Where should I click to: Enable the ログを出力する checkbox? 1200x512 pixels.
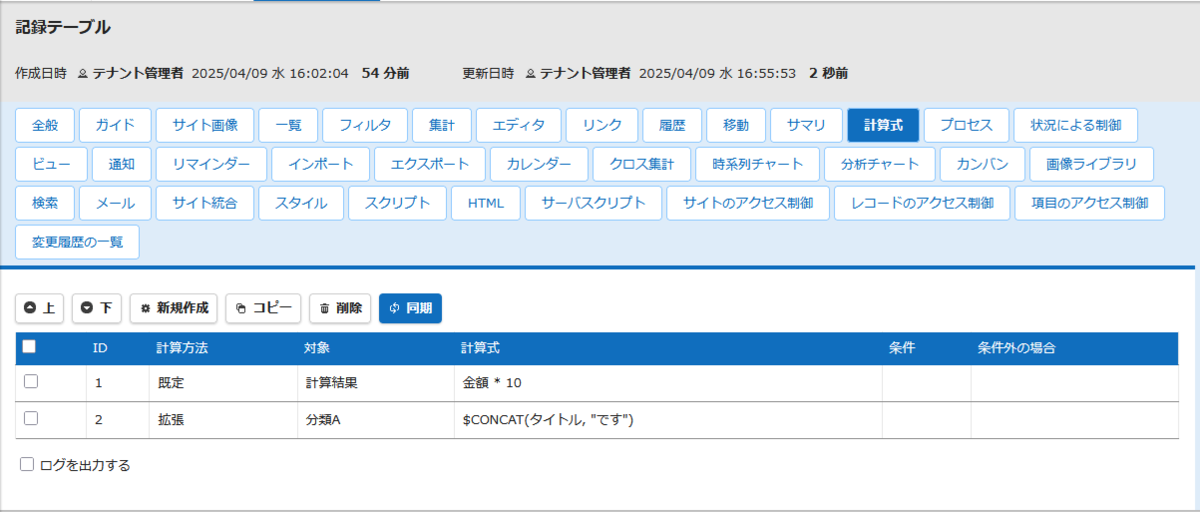(27, 464)
